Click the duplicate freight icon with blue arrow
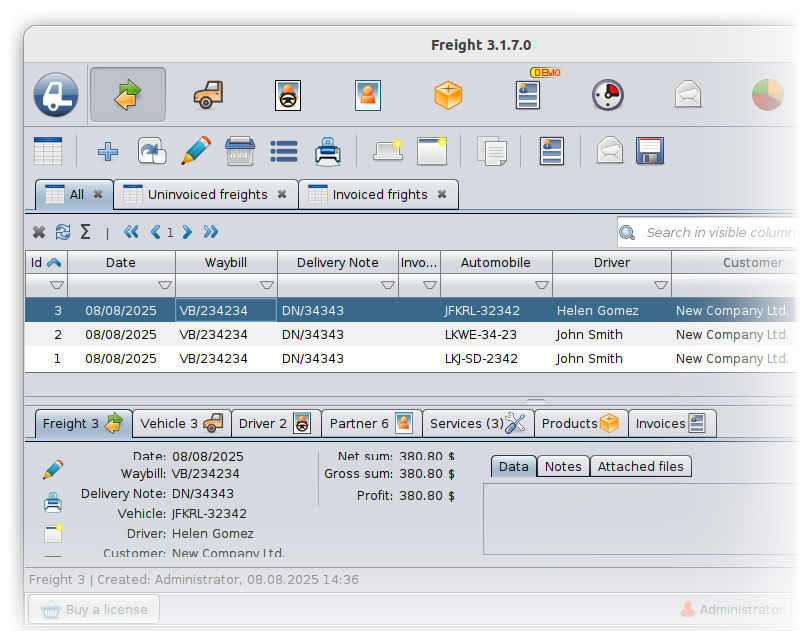 coord(152,151)
